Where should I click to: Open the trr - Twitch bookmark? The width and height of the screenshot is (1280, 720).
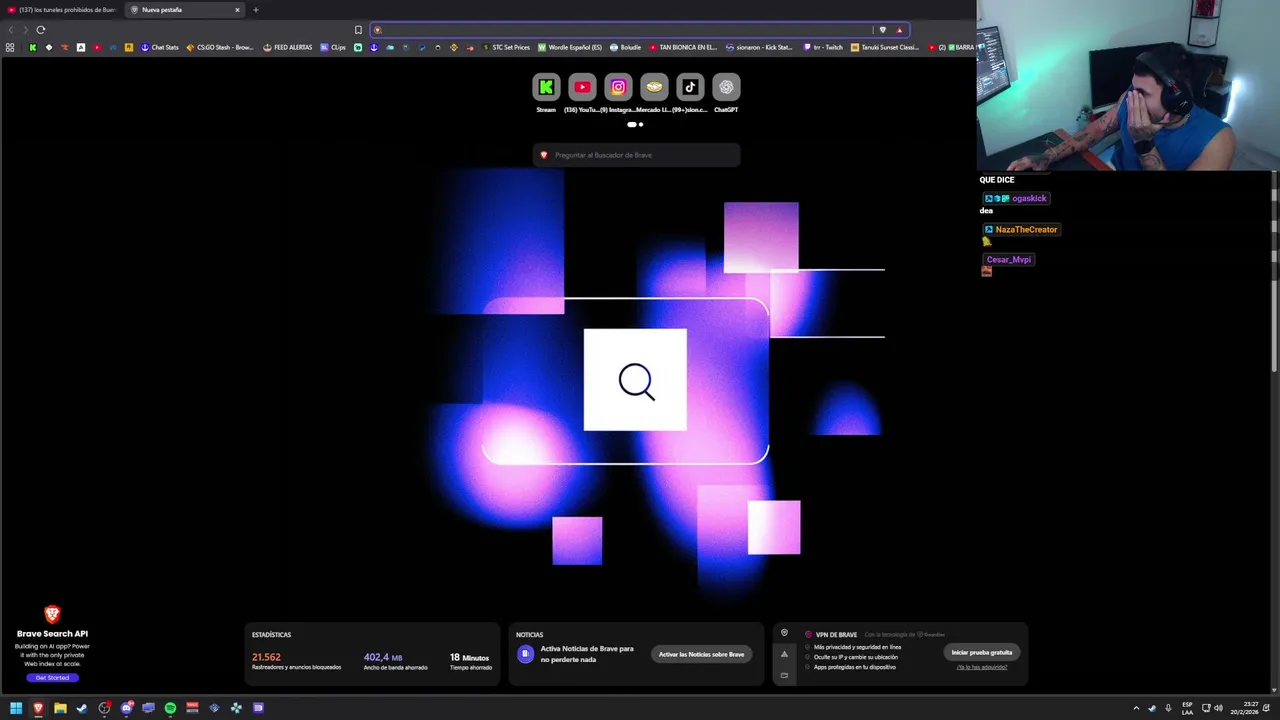[824, 47]
